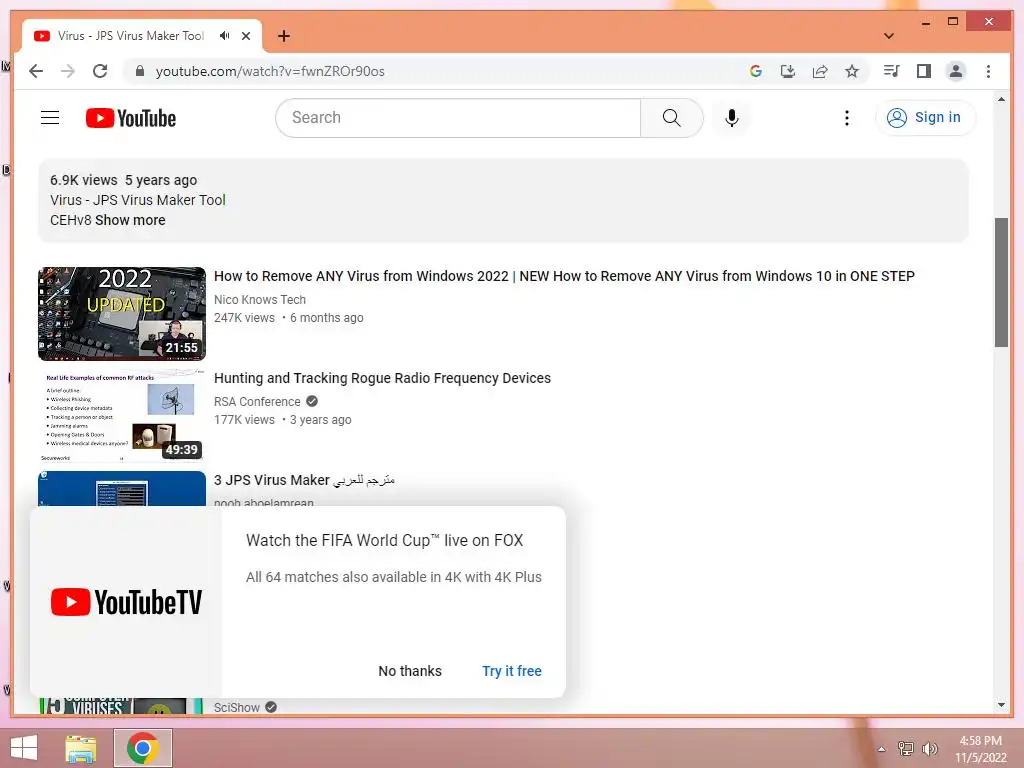Open the 2022 UPDATED virus removal thumbnail
Viewport: 1024px width, 768px height.
(x=121, y=313)
